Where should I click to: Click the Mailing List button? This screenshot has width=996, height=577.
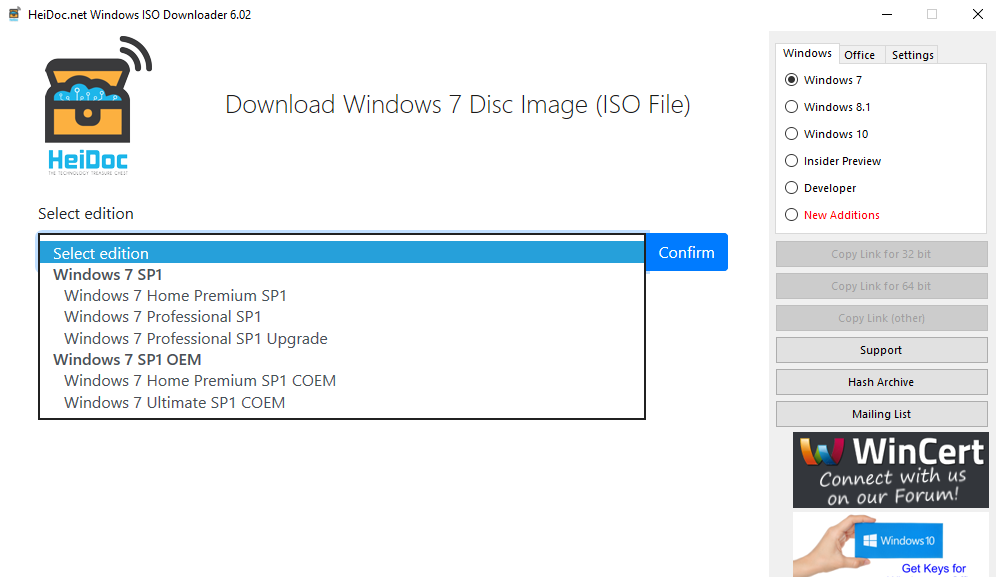click(x=881, y=414)
